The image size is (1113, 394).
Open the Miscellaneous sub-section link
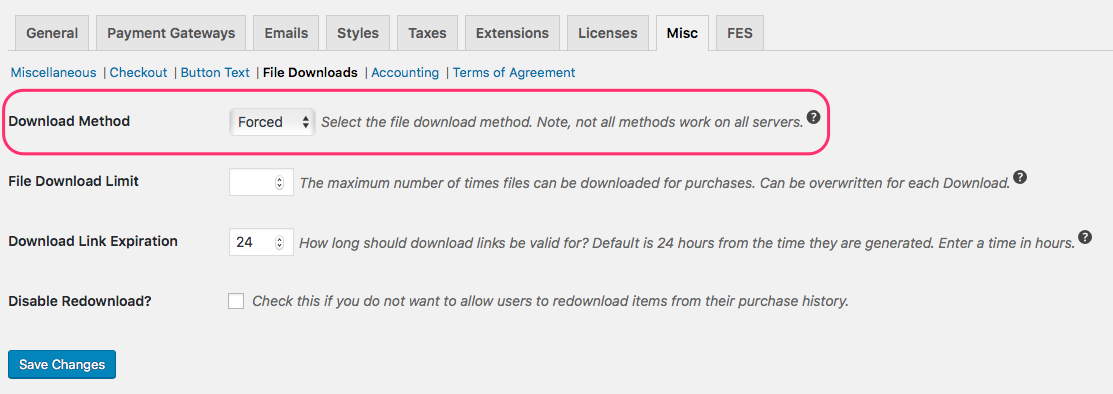click(x=53, y=72)
